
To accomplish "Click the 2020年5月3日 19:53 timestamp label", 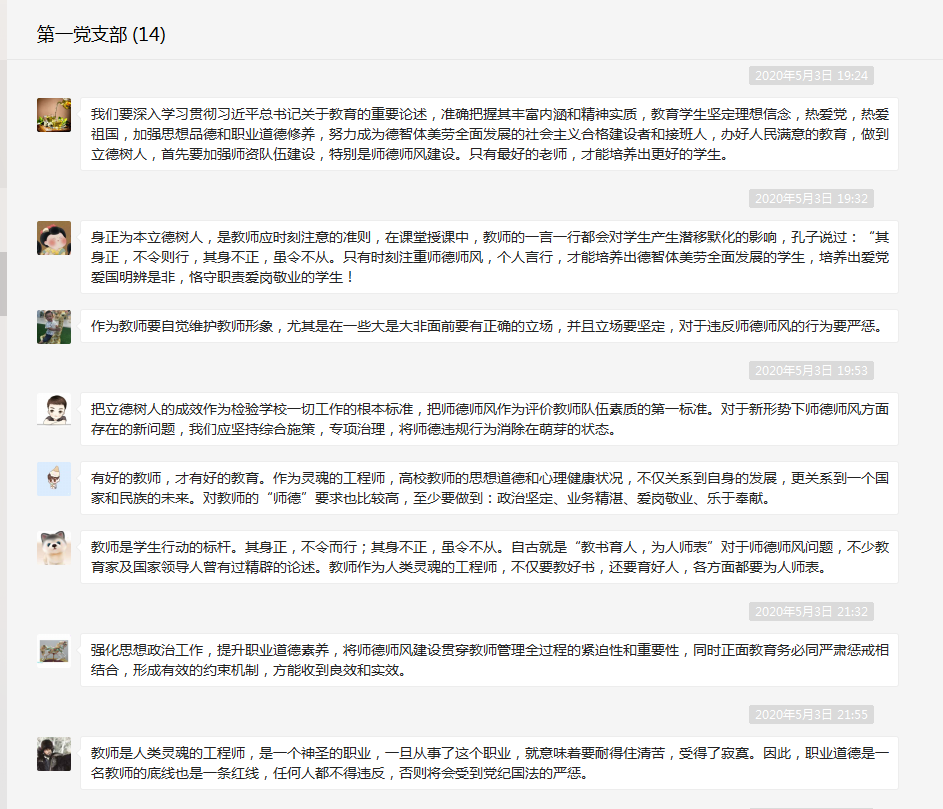I will (x=811, y=371).
